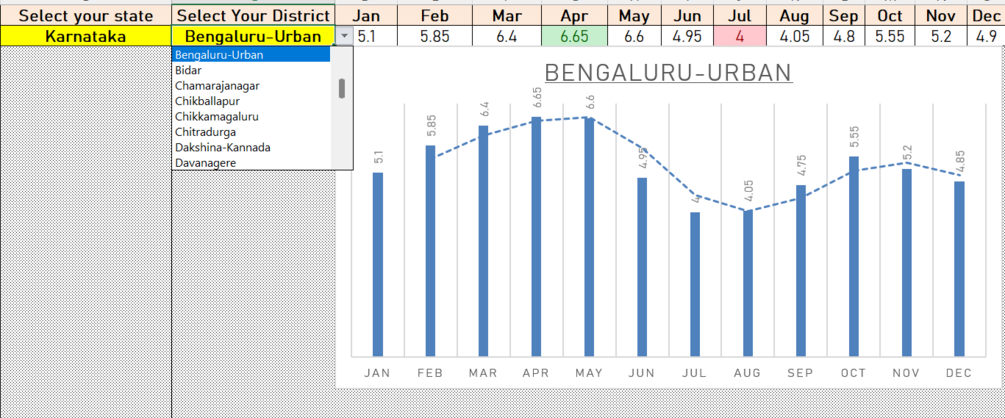The image size is (1005, 418).
Task: Select the 6.6 May value cell
Action: coord(634,37)
